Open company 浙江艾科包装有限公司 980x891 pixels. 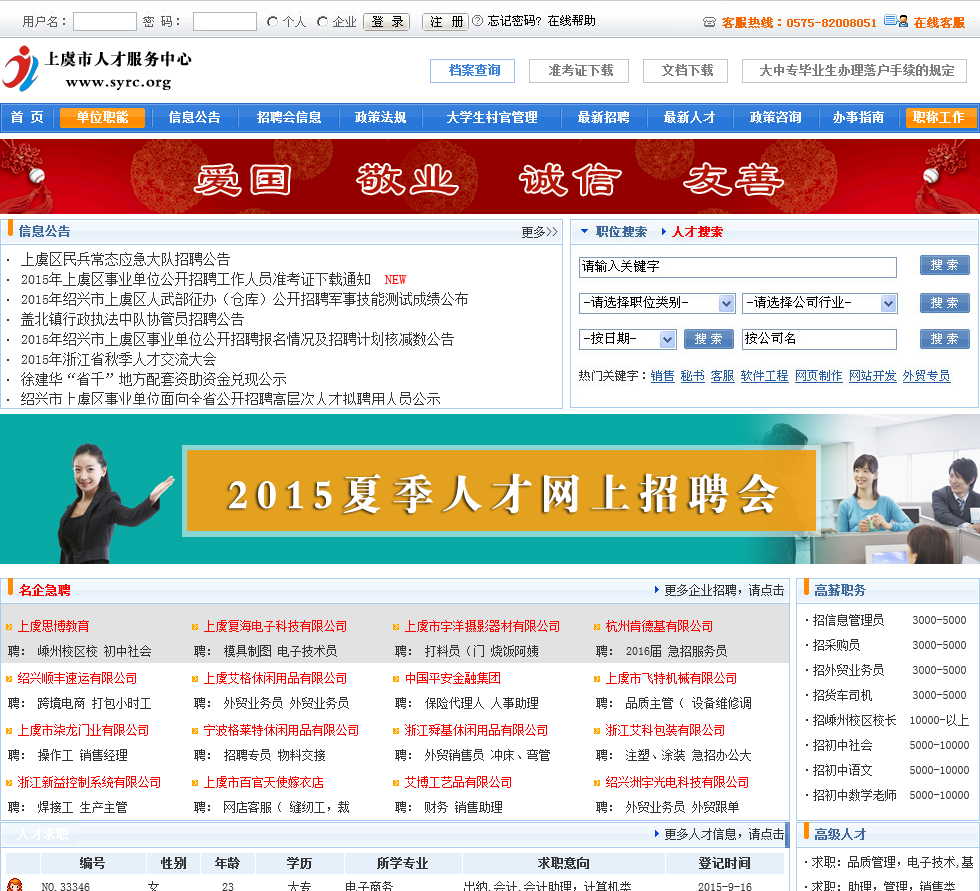(665, 730)
